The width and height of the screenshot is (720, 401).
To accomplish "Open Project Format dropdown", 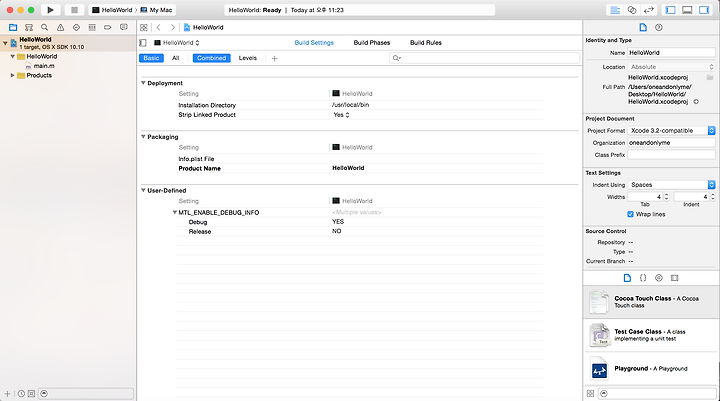I will click(671, 130).
